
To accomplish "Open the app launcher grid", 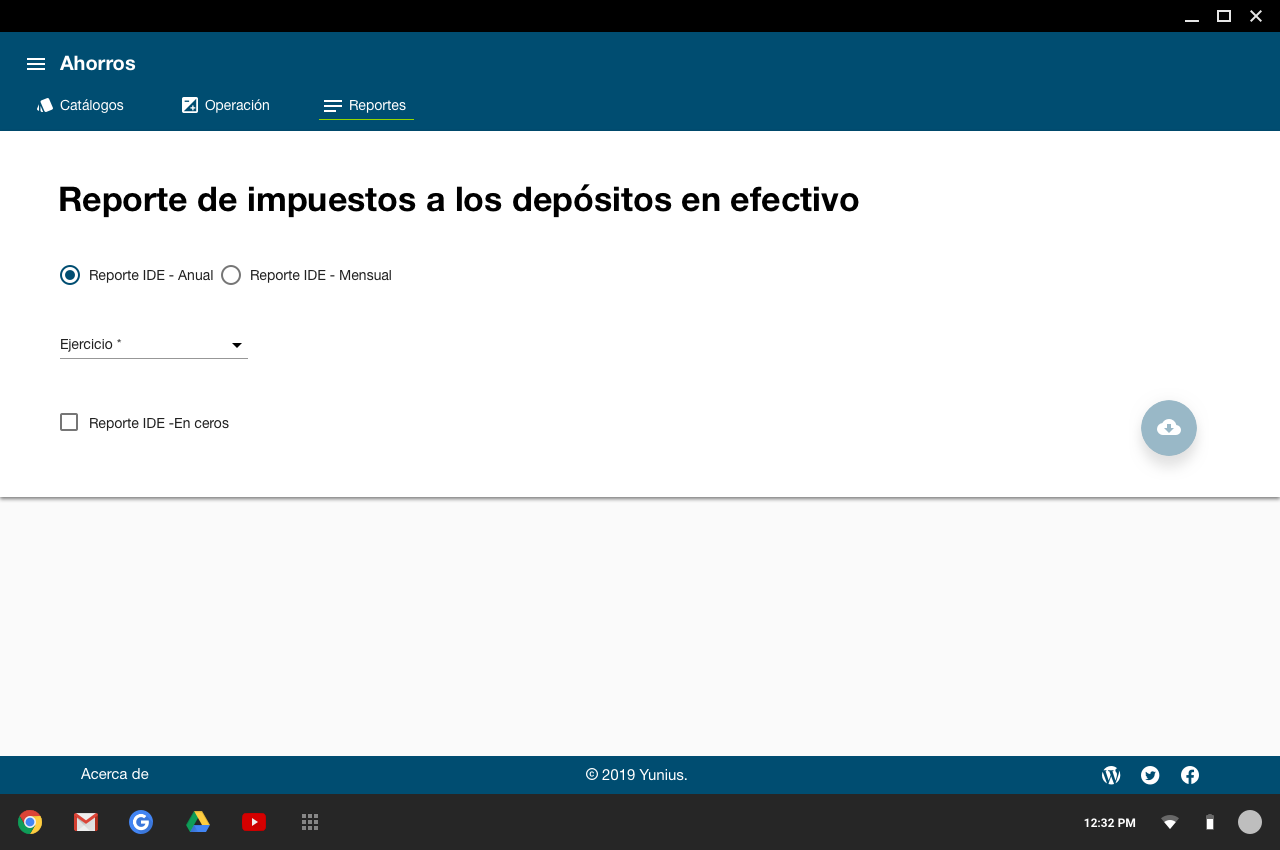I will pyautogui.click(x=310, y=822).
